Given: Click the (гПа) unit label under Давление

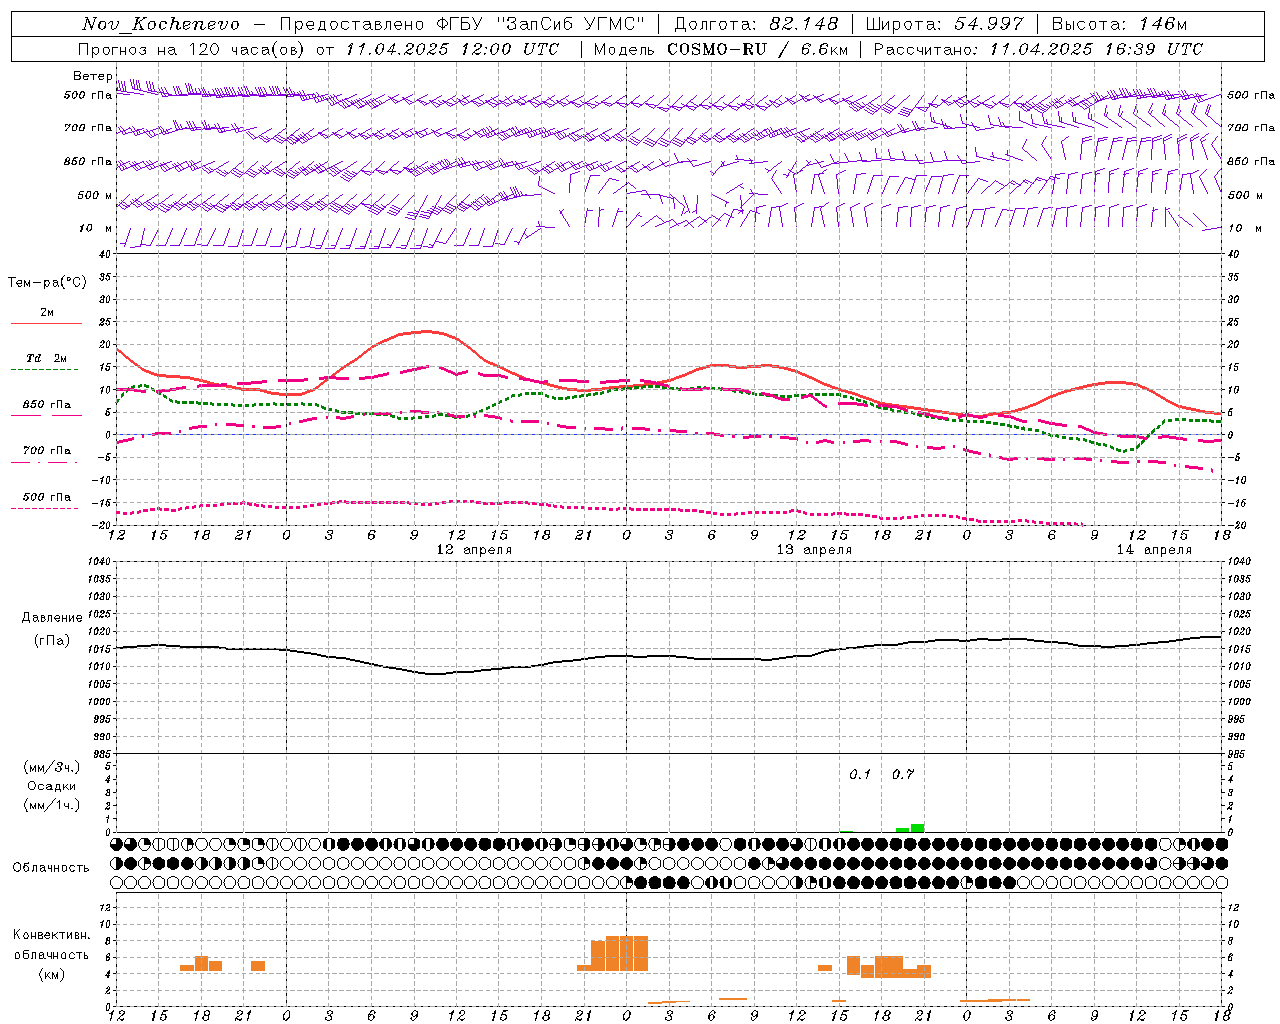Looking at the screenshot, I should [52, 641].
